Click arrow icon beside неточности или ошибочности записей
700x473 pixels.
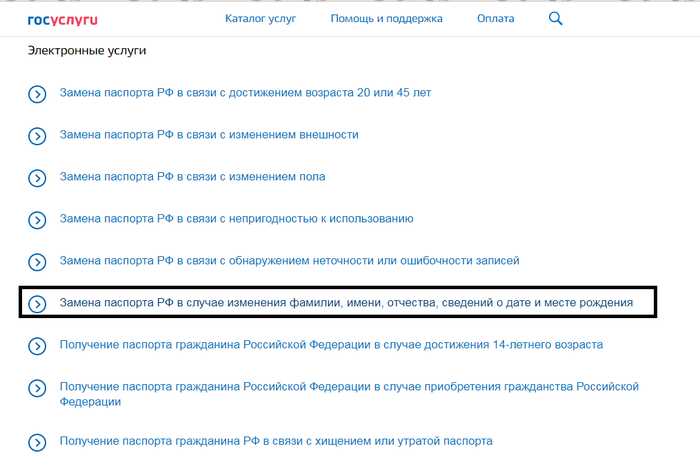(x=37, y=262)
